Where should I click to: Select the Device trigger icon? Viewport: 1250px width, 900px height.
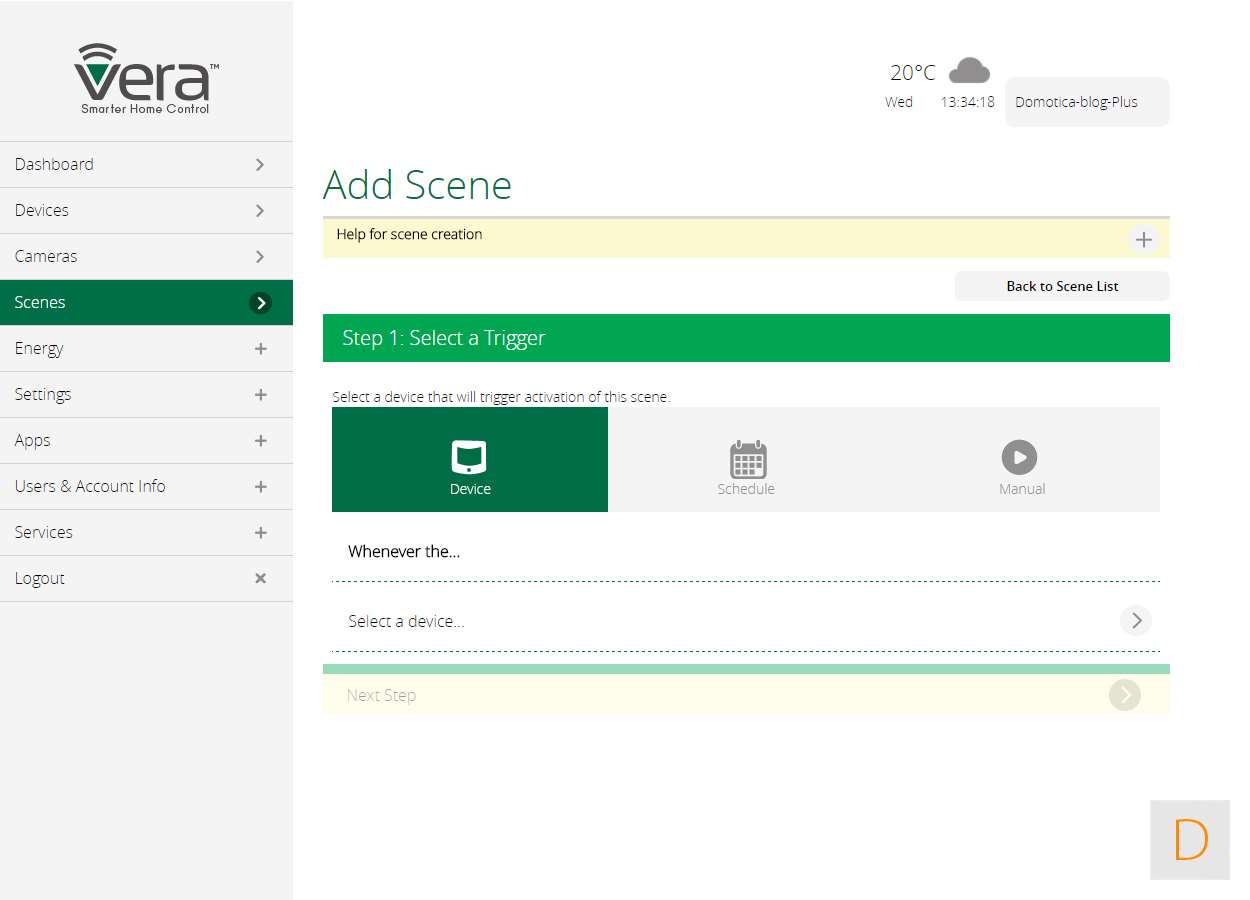[469, 457]
